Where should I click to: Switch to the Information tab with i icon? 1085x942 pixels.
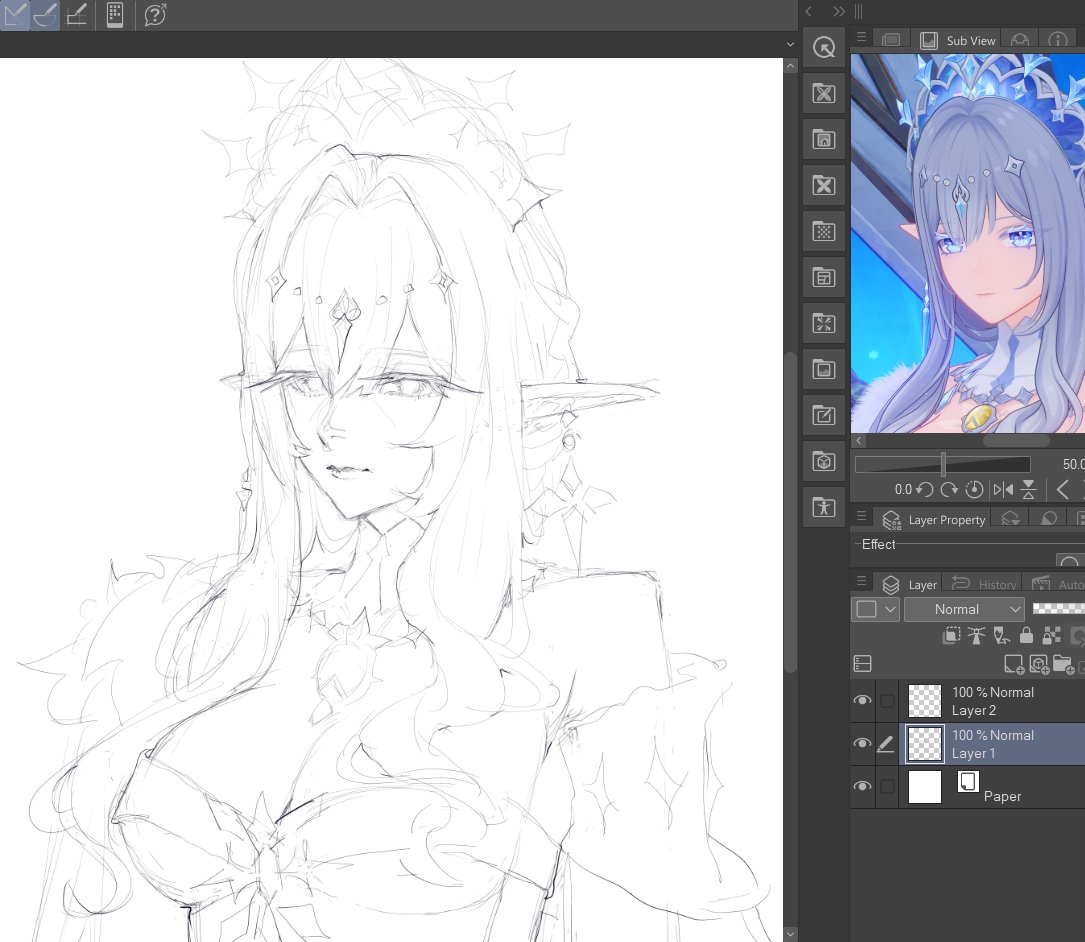1057,40
